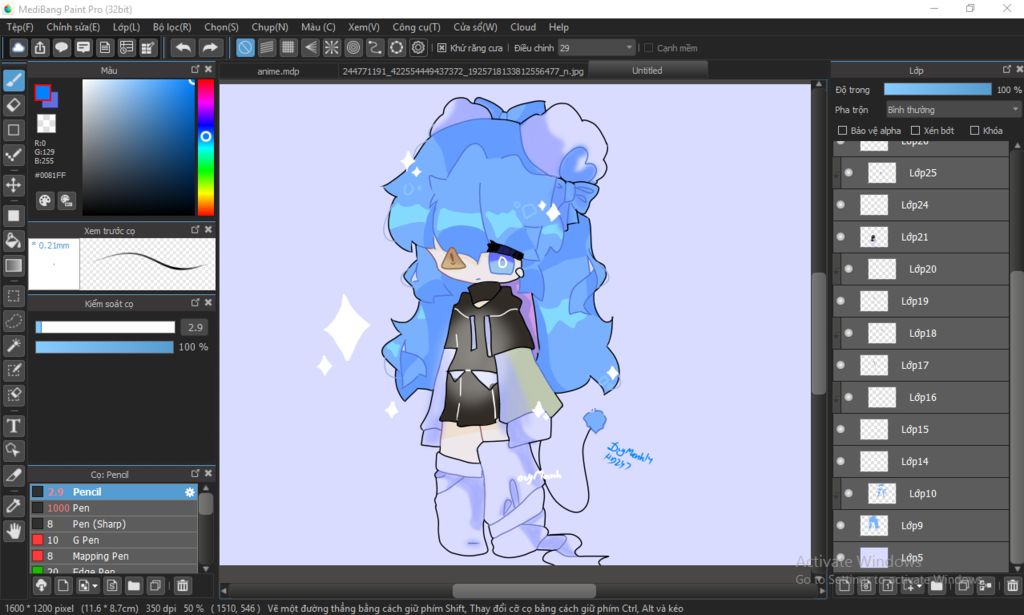Select the Move tool
The width and height of the screenshot is (1024, 615).
[14, 185]
